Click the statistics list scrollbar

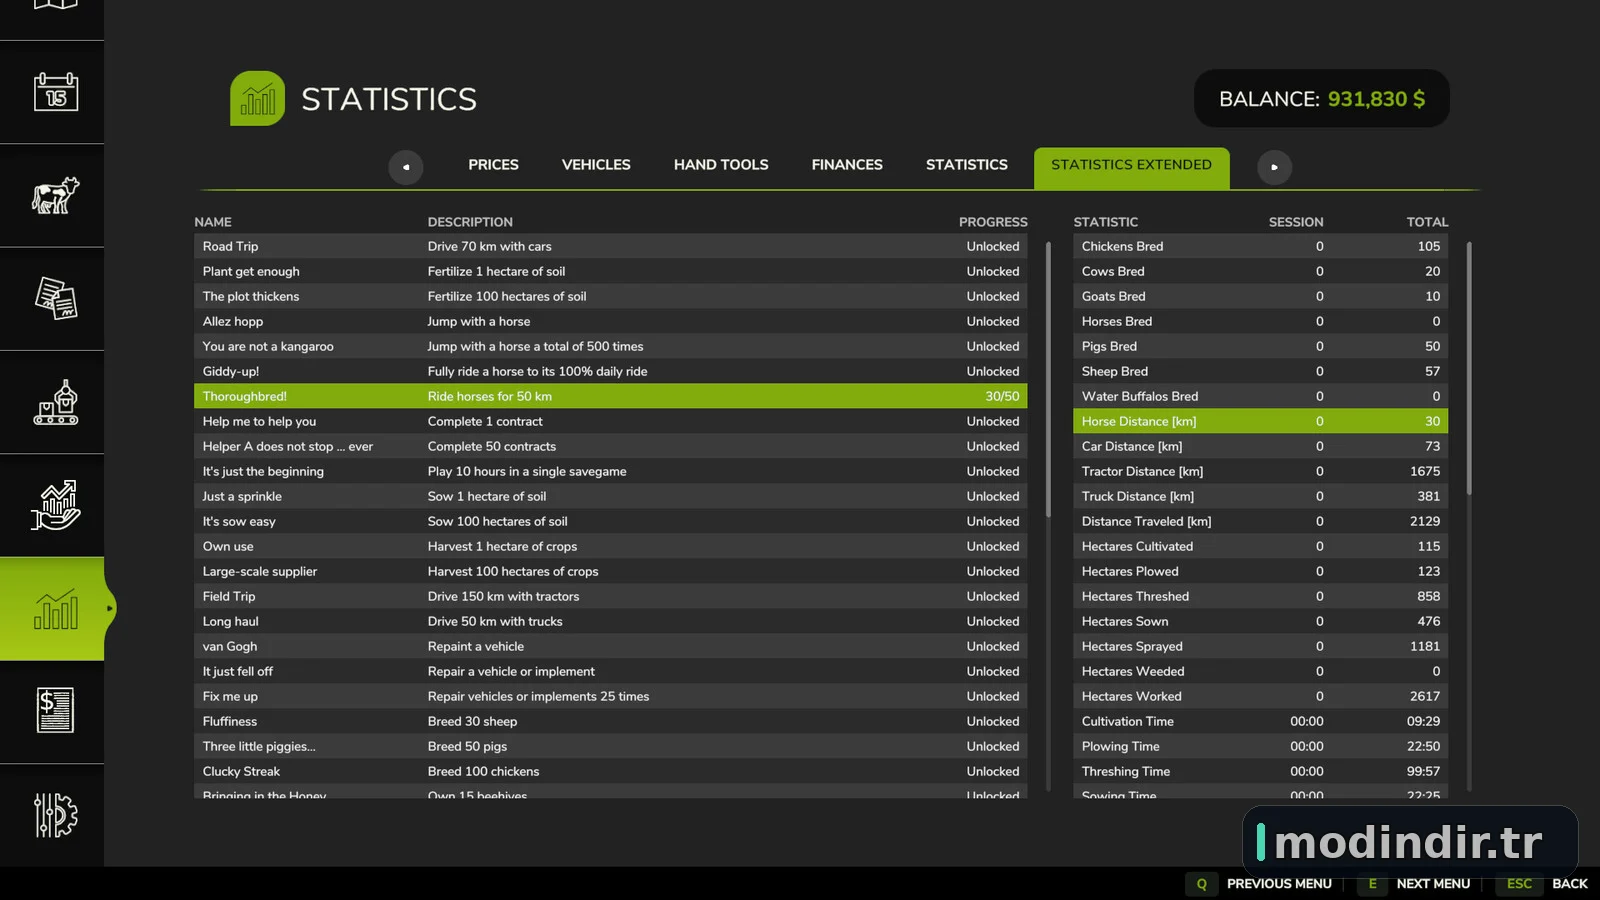pos(1469,368)
